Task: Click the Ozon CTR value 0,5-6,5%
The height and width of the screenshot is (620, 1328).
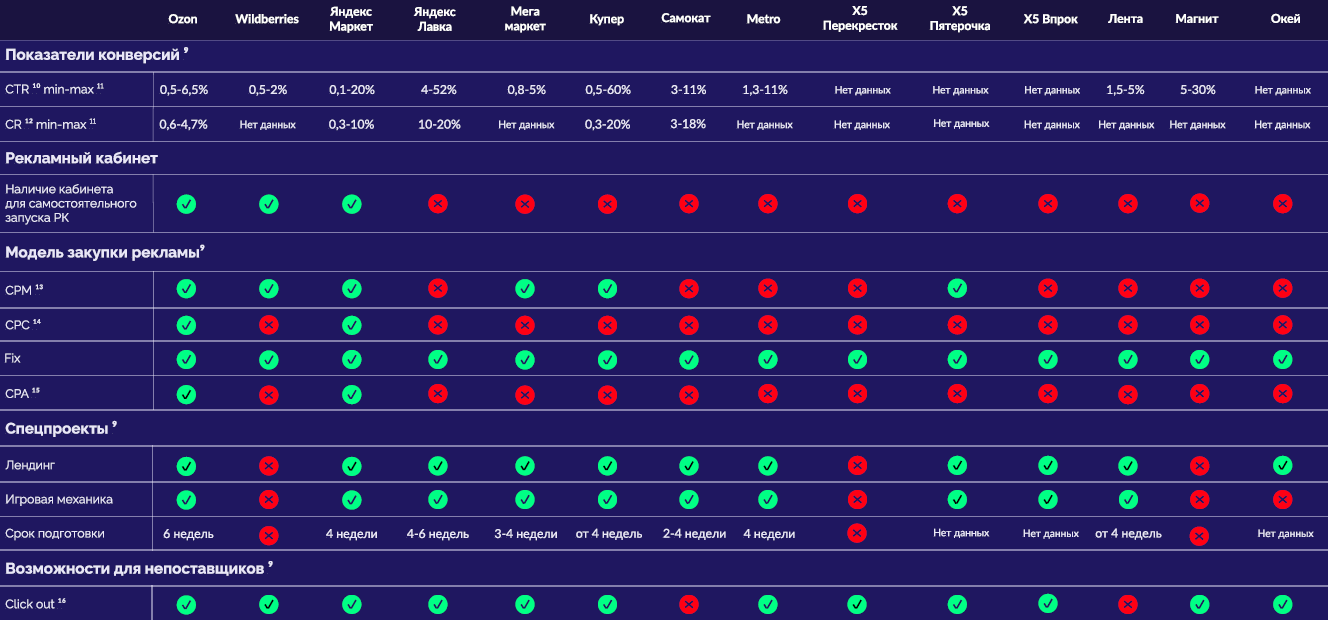Action: click(184, 90)
